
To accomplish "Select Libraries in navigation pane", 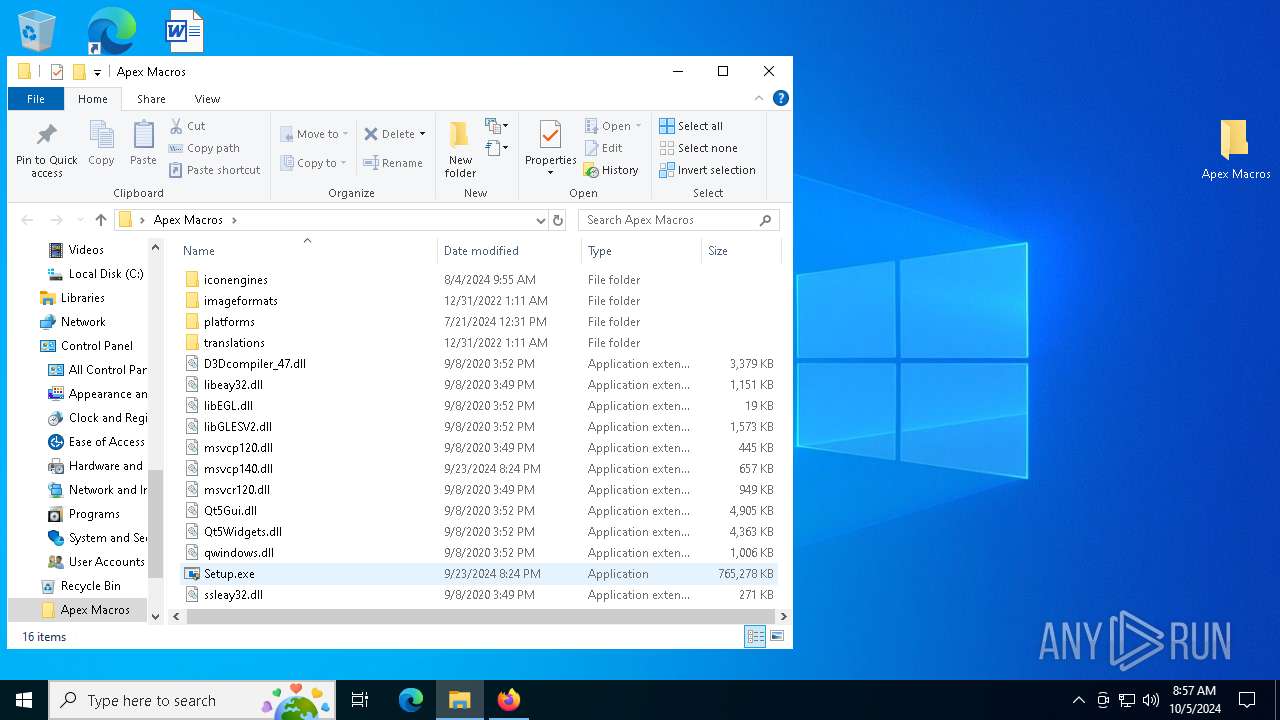I will click(x=72, y=298).
